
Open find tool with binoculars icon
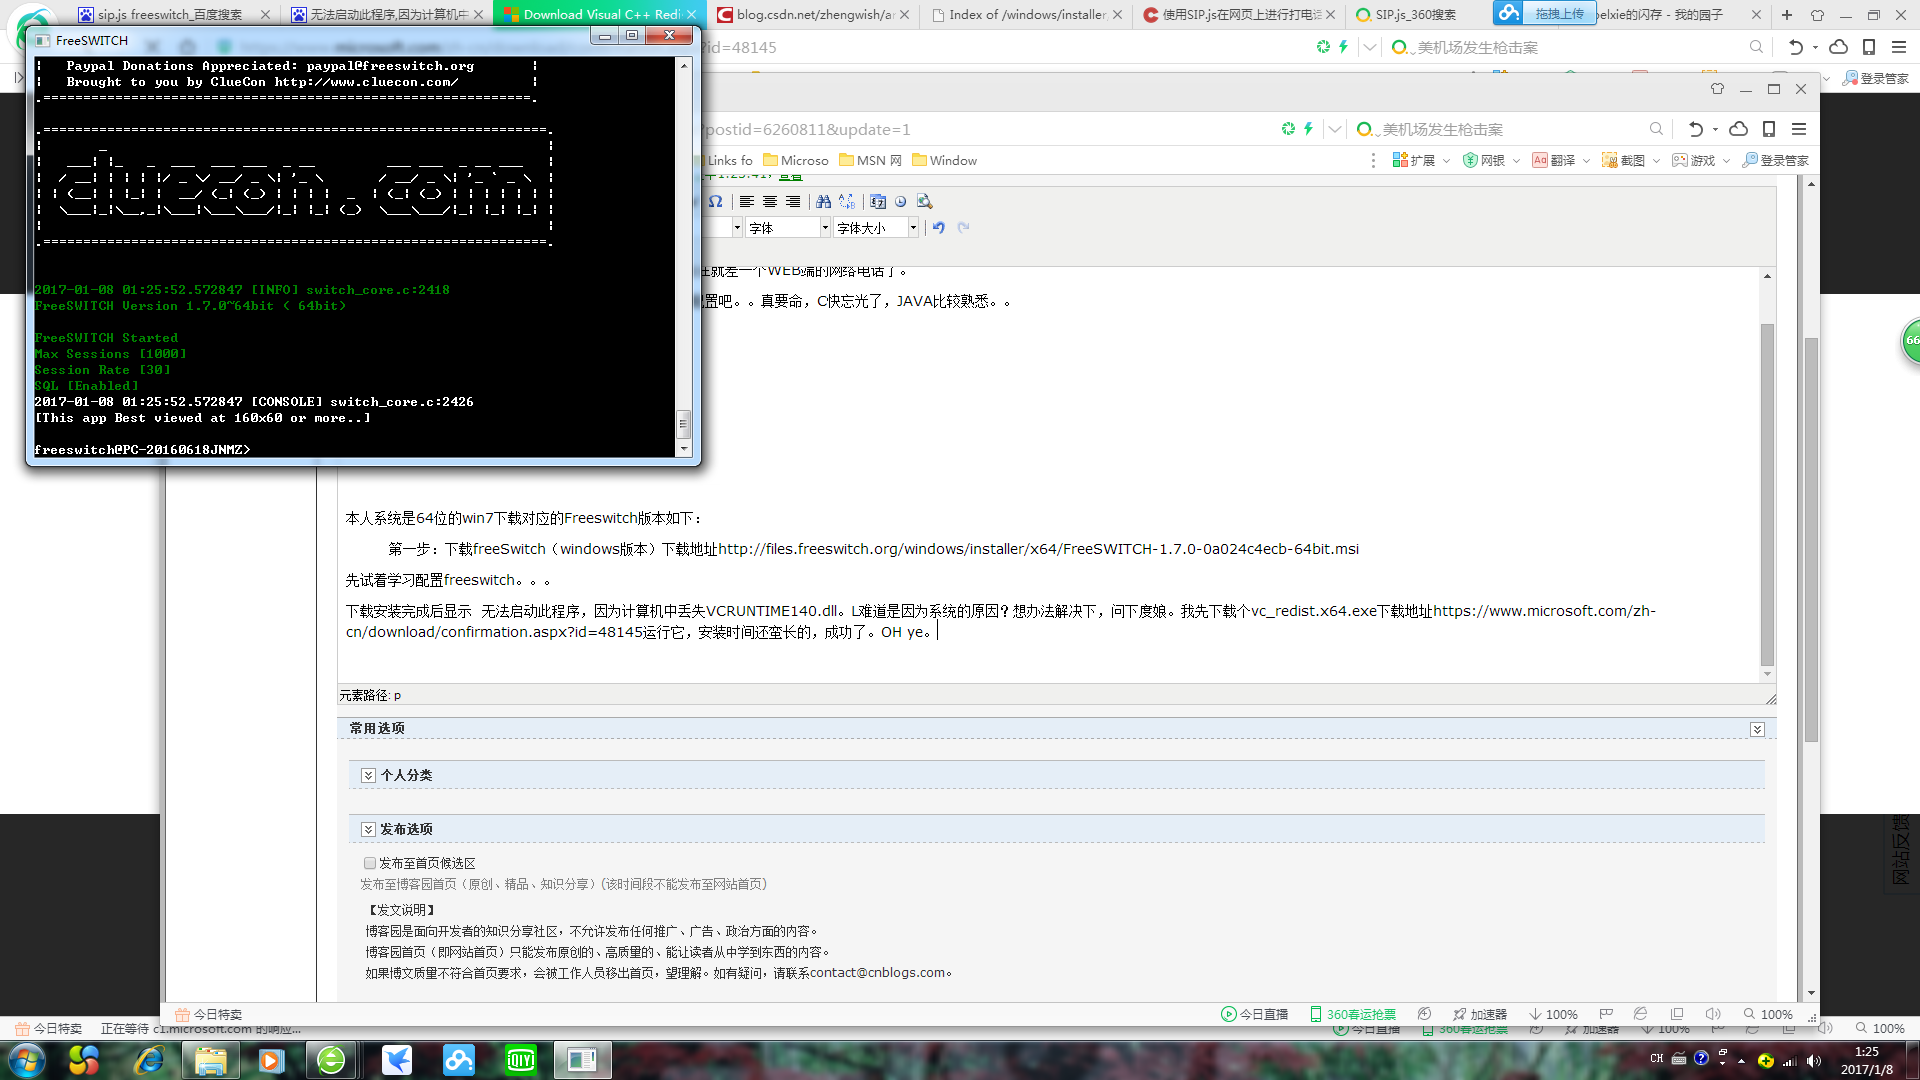tap(823, 202)
